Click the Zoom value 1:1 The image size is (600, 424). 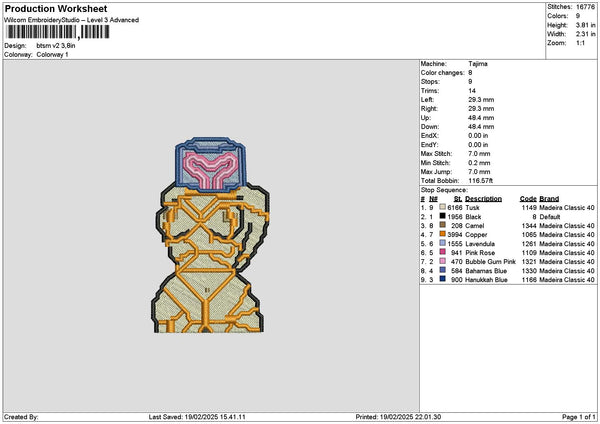pos(580,43)
